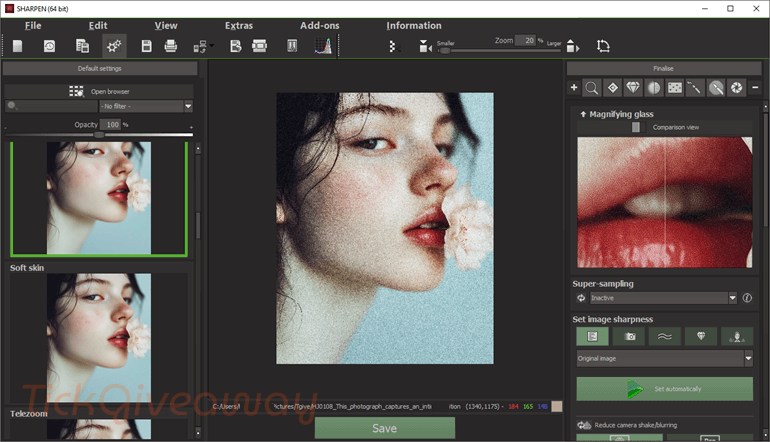Select the camera sharpness mode button
The image size is (770, 442).
point(629,336)
